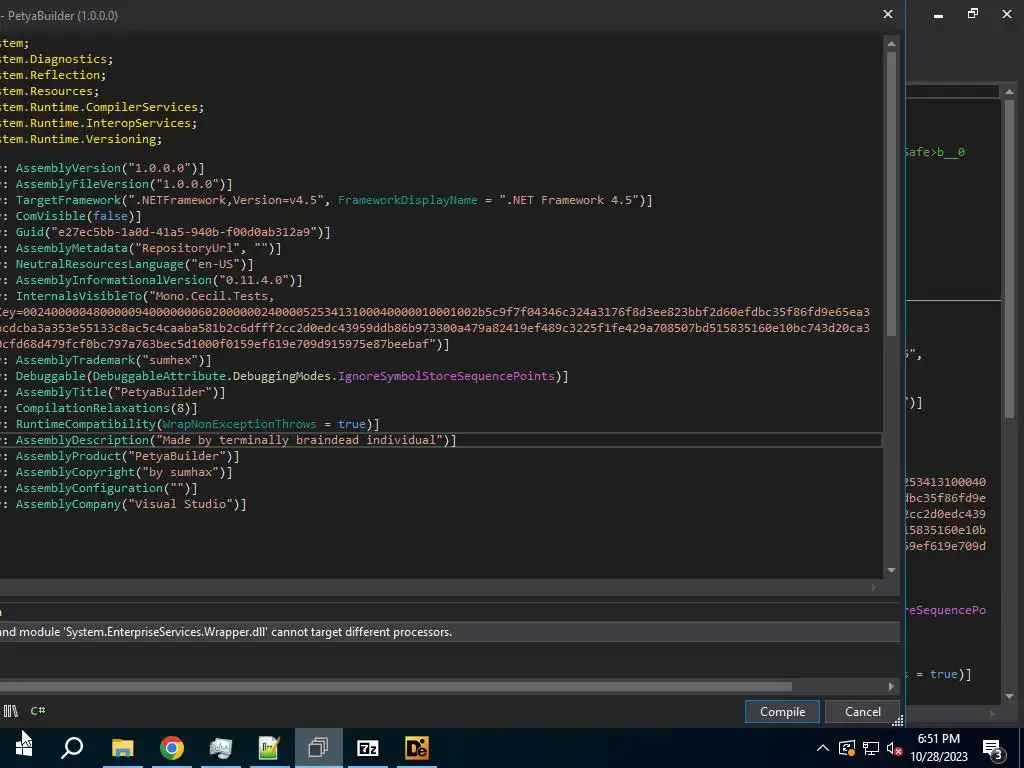Click the NeutralResourcesLanguage "en-US" line
The width and height of the screenshot is (1024, 768).
[x=127, y=264]
